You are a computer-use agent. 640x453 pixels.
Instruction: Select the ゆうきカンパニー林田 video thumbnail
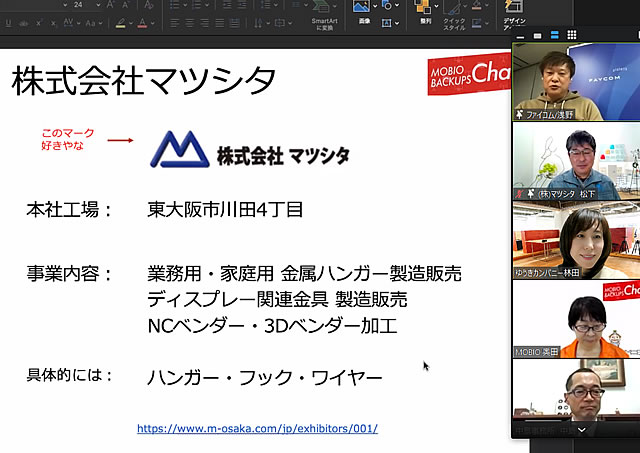576,240
